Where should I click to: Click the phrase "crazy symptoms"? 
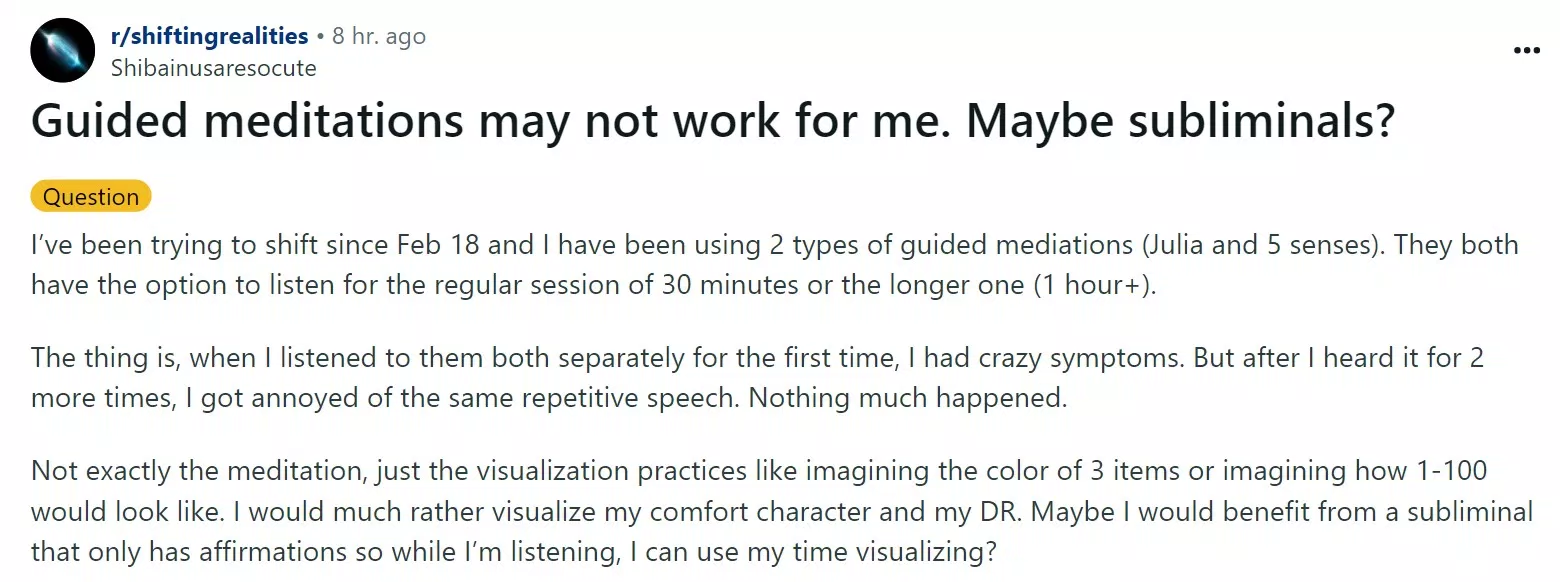(1064, 357)
